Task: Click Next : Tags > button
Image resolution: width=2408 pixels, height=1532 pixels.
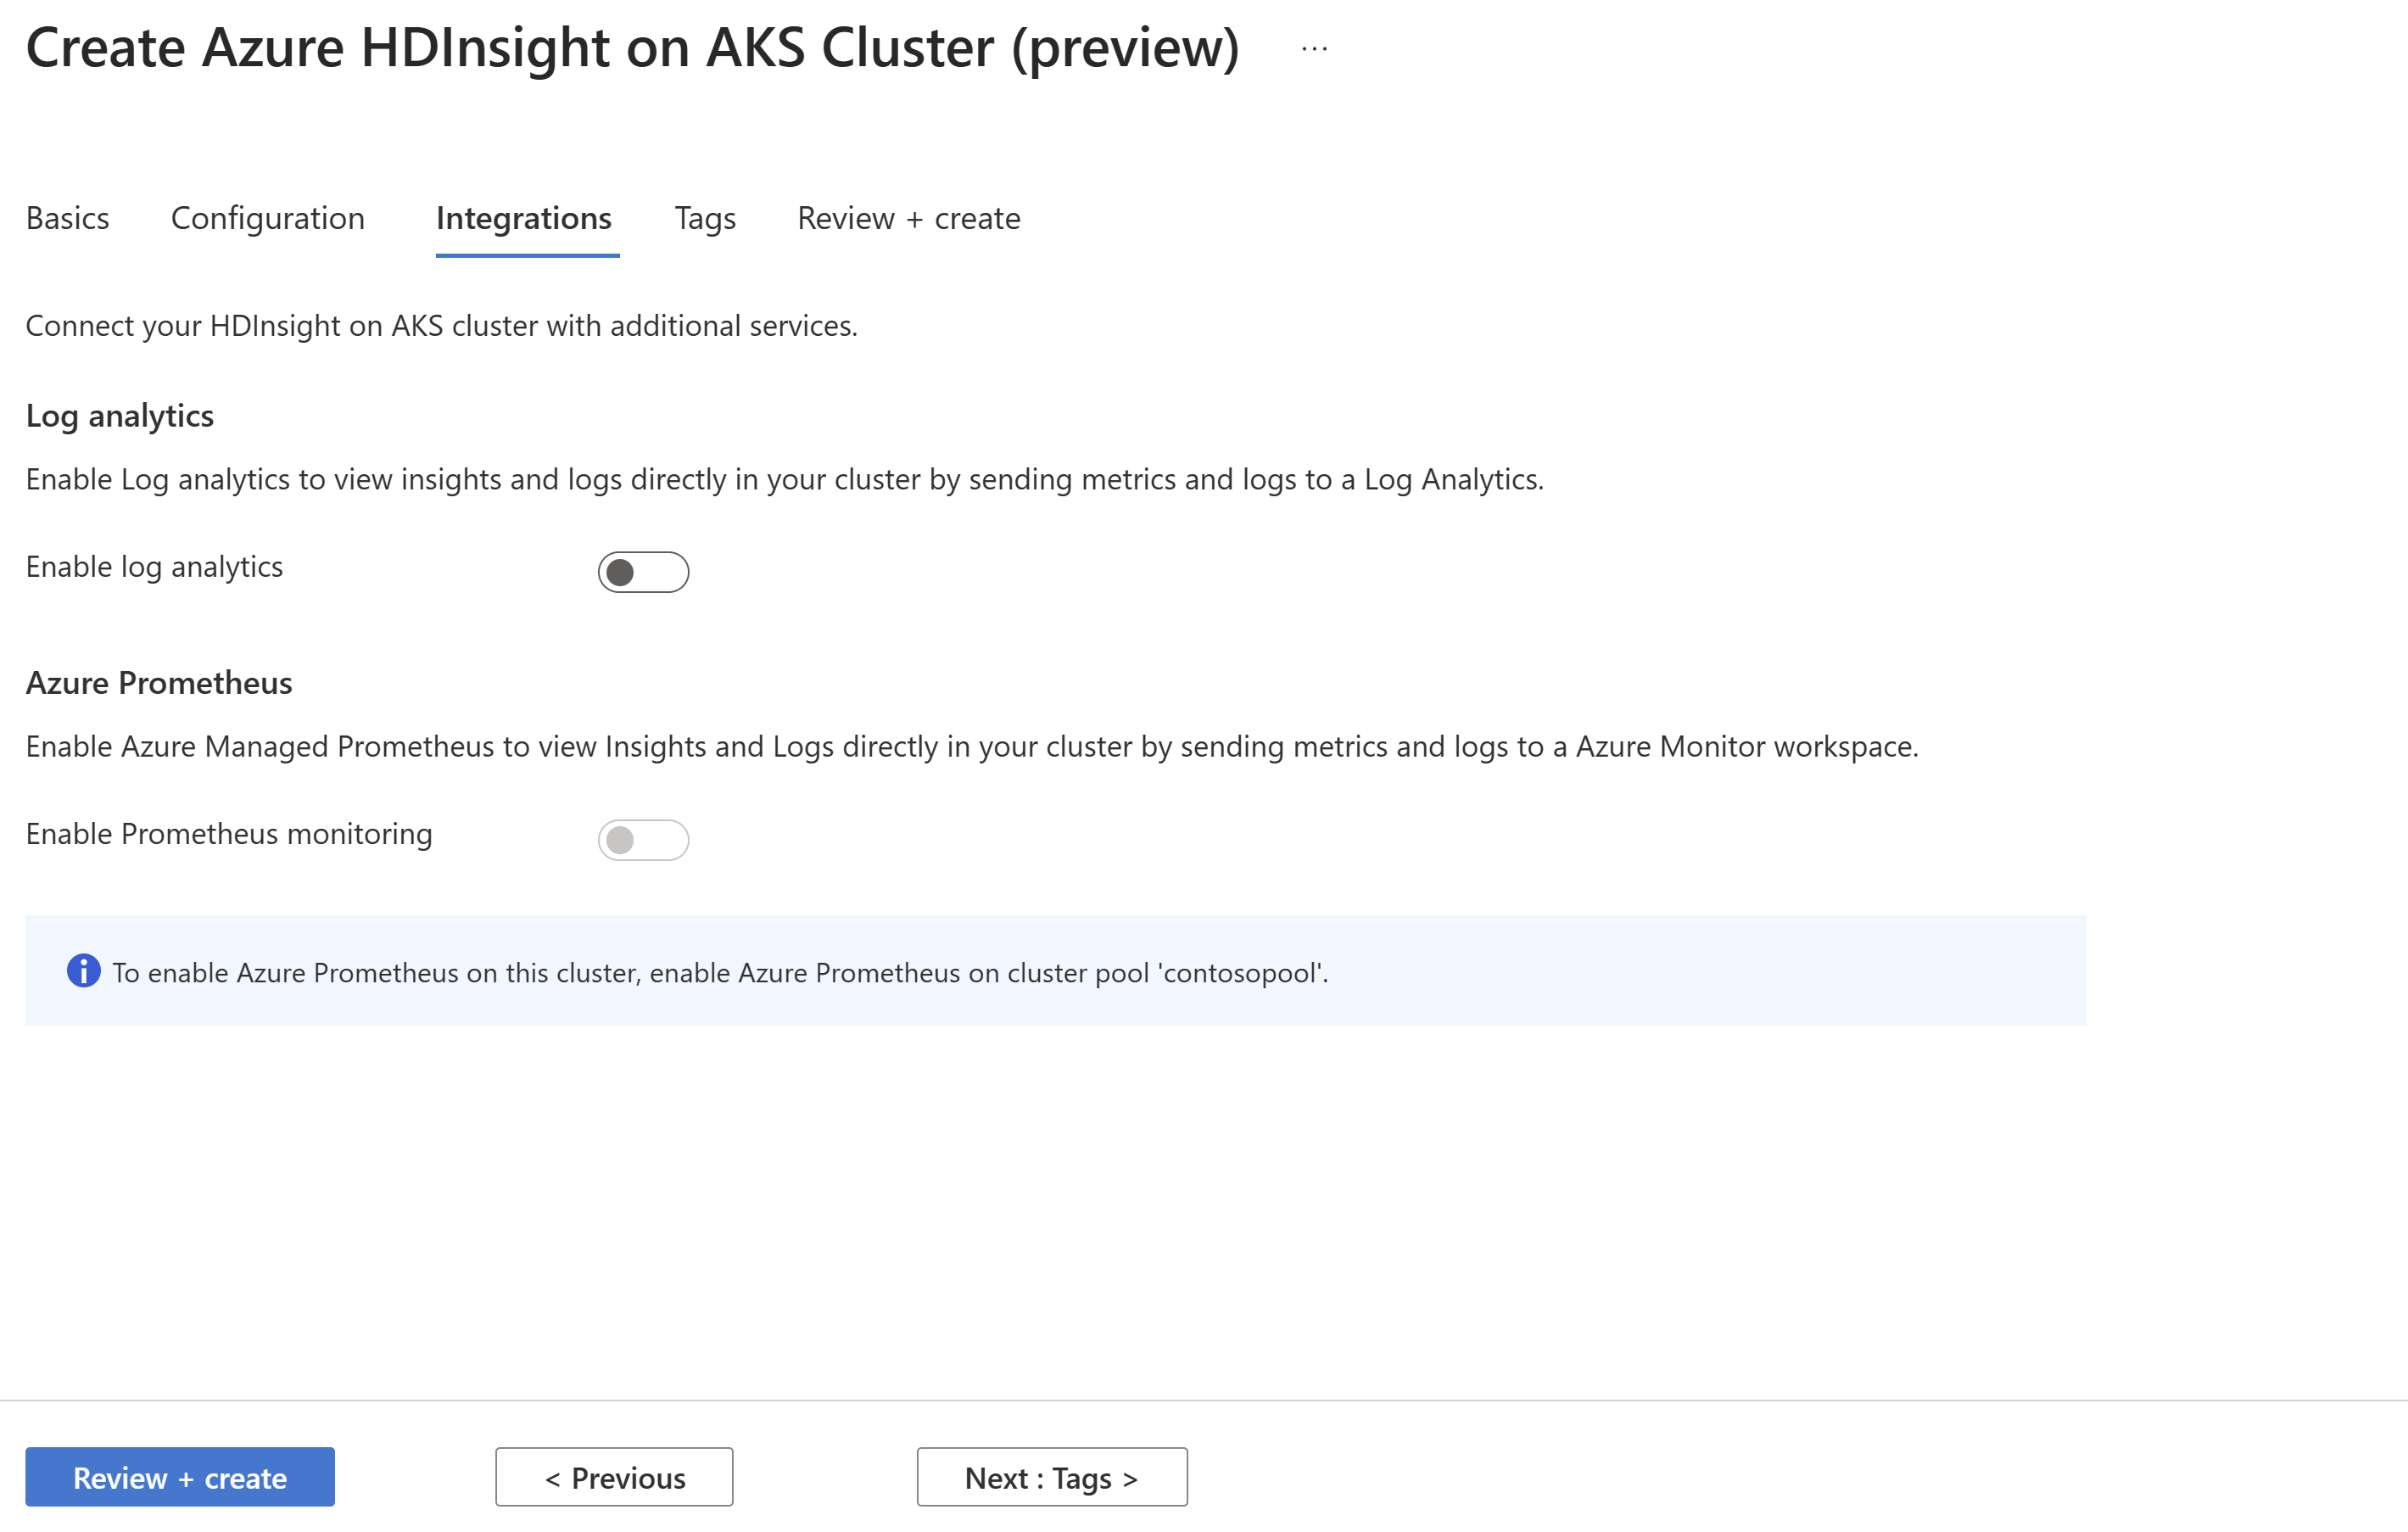Action: [x=1049, y=1476]
